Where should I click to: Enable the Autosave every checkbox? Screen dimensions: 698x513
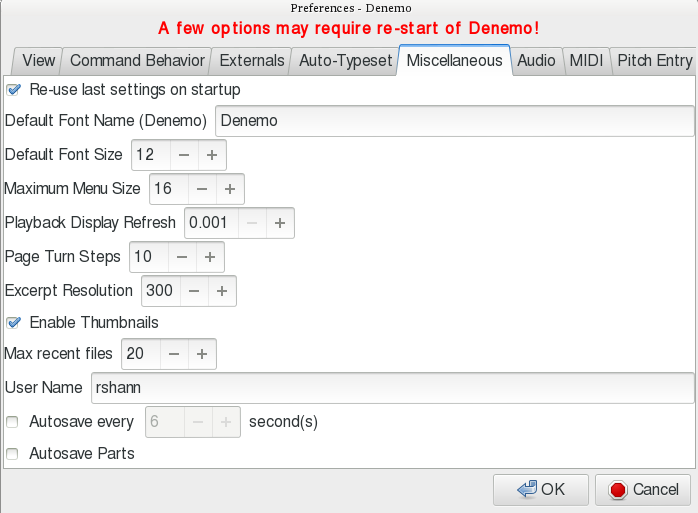pos(13,422)
